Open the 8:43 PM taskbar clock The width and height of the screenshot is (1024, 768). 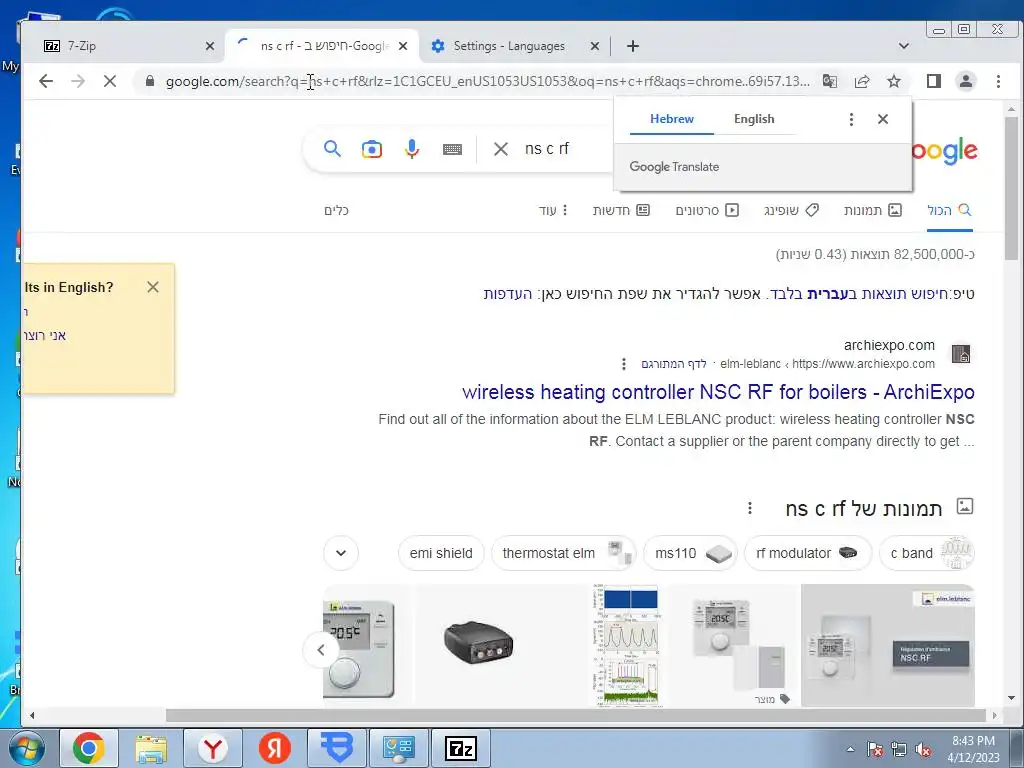coord(973,749)
